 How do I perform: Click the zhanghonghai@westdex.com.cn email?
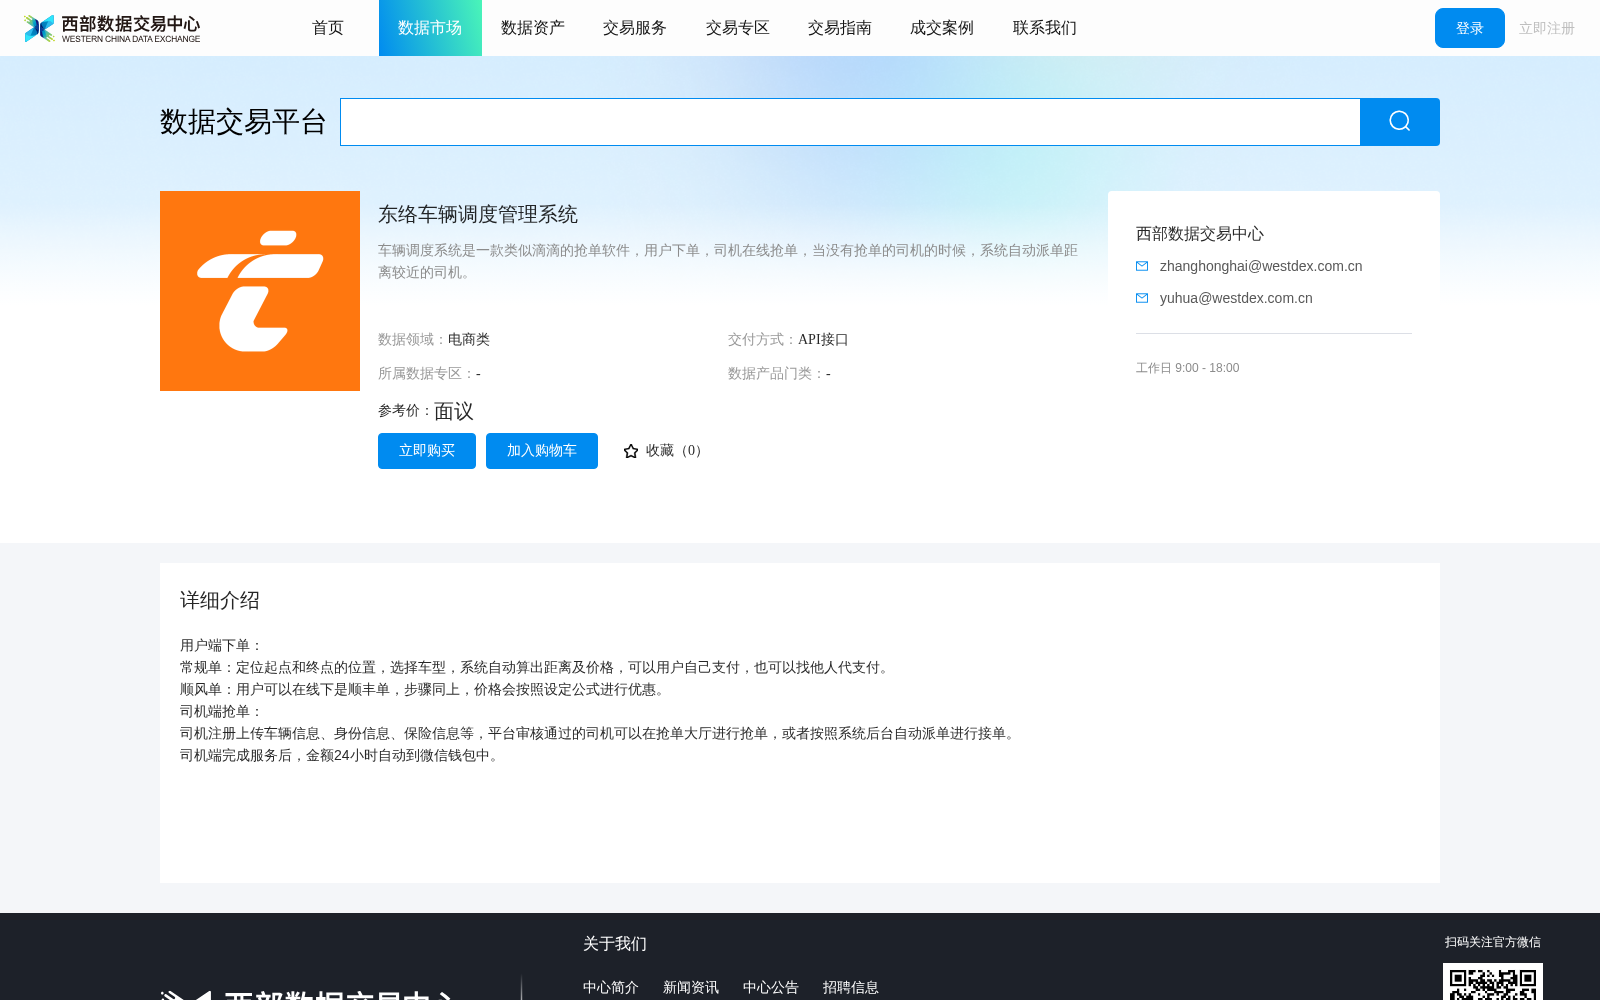(x=1261, y=266)
